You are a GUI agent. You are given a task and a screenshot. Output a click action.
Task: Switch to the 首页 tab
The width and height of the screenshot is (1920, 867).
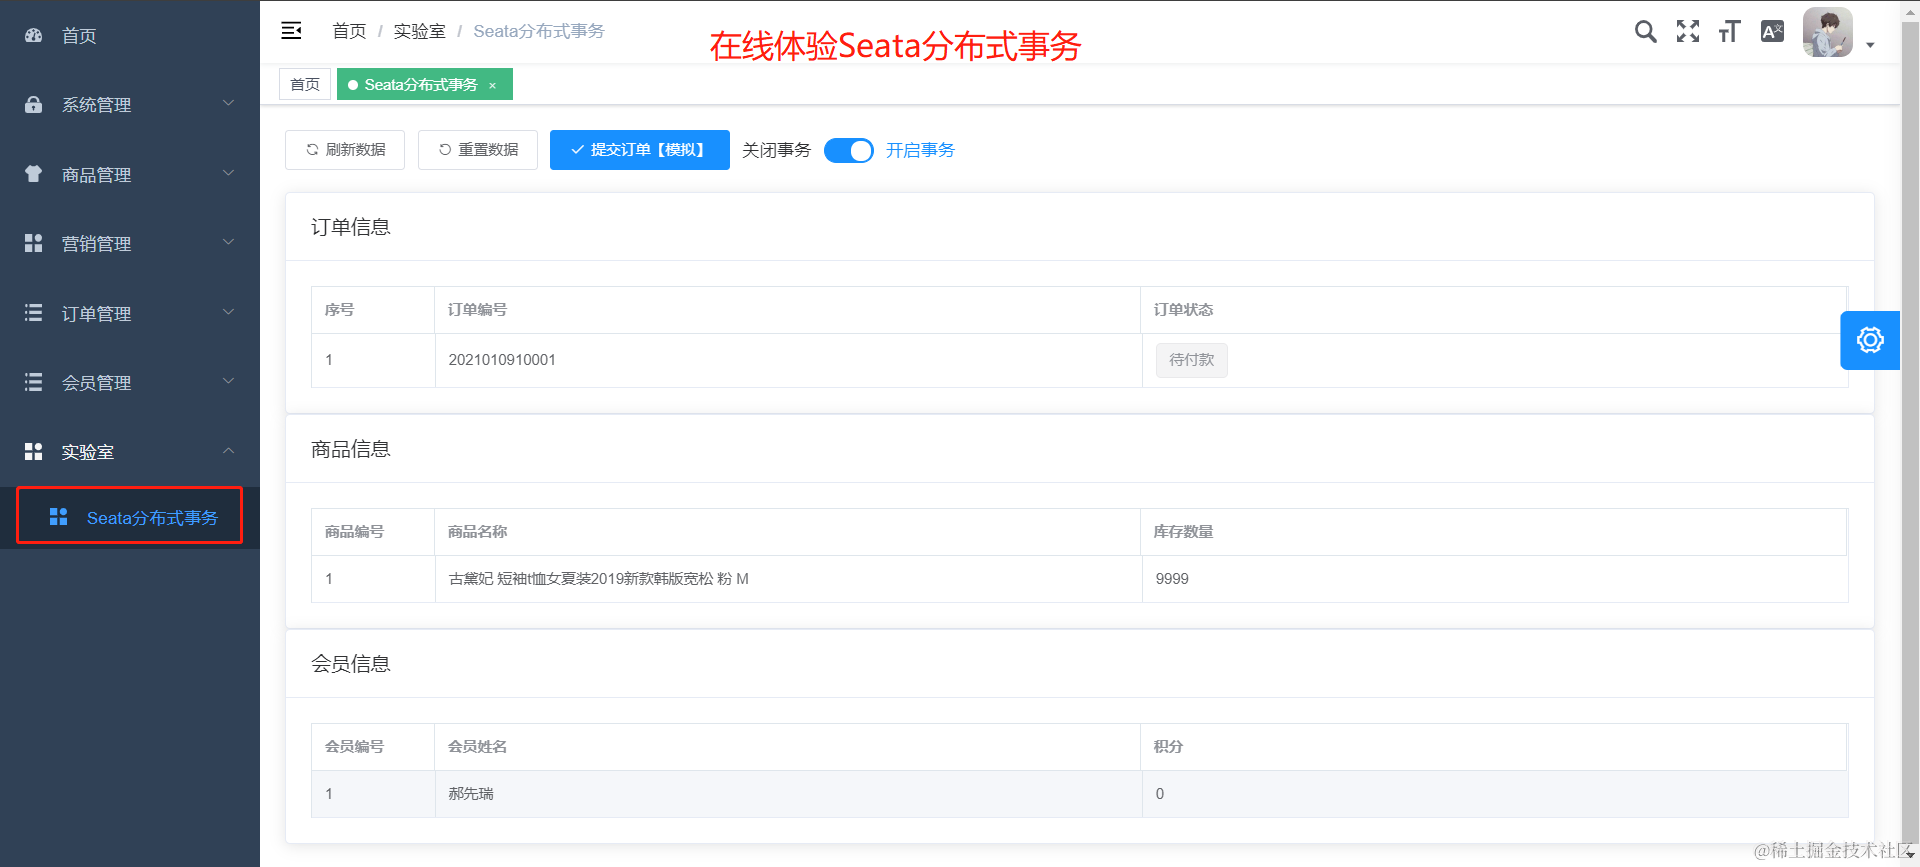point(305,85)
